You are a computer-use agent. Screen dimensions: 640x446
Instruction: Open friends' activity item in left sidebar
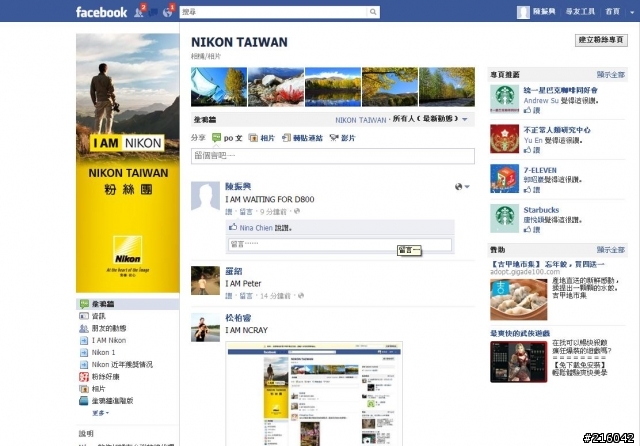click(109, 328)
